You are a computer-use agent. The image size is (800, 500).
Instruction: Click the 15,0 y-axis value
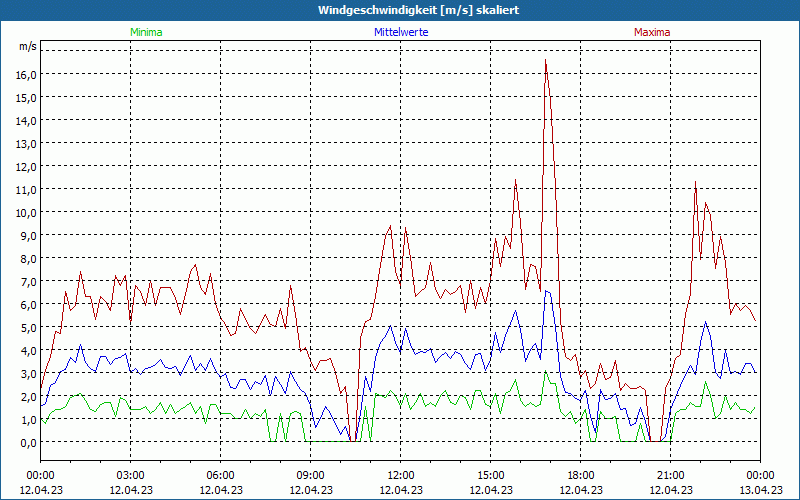pyautogui.click(x=27, y=97)
